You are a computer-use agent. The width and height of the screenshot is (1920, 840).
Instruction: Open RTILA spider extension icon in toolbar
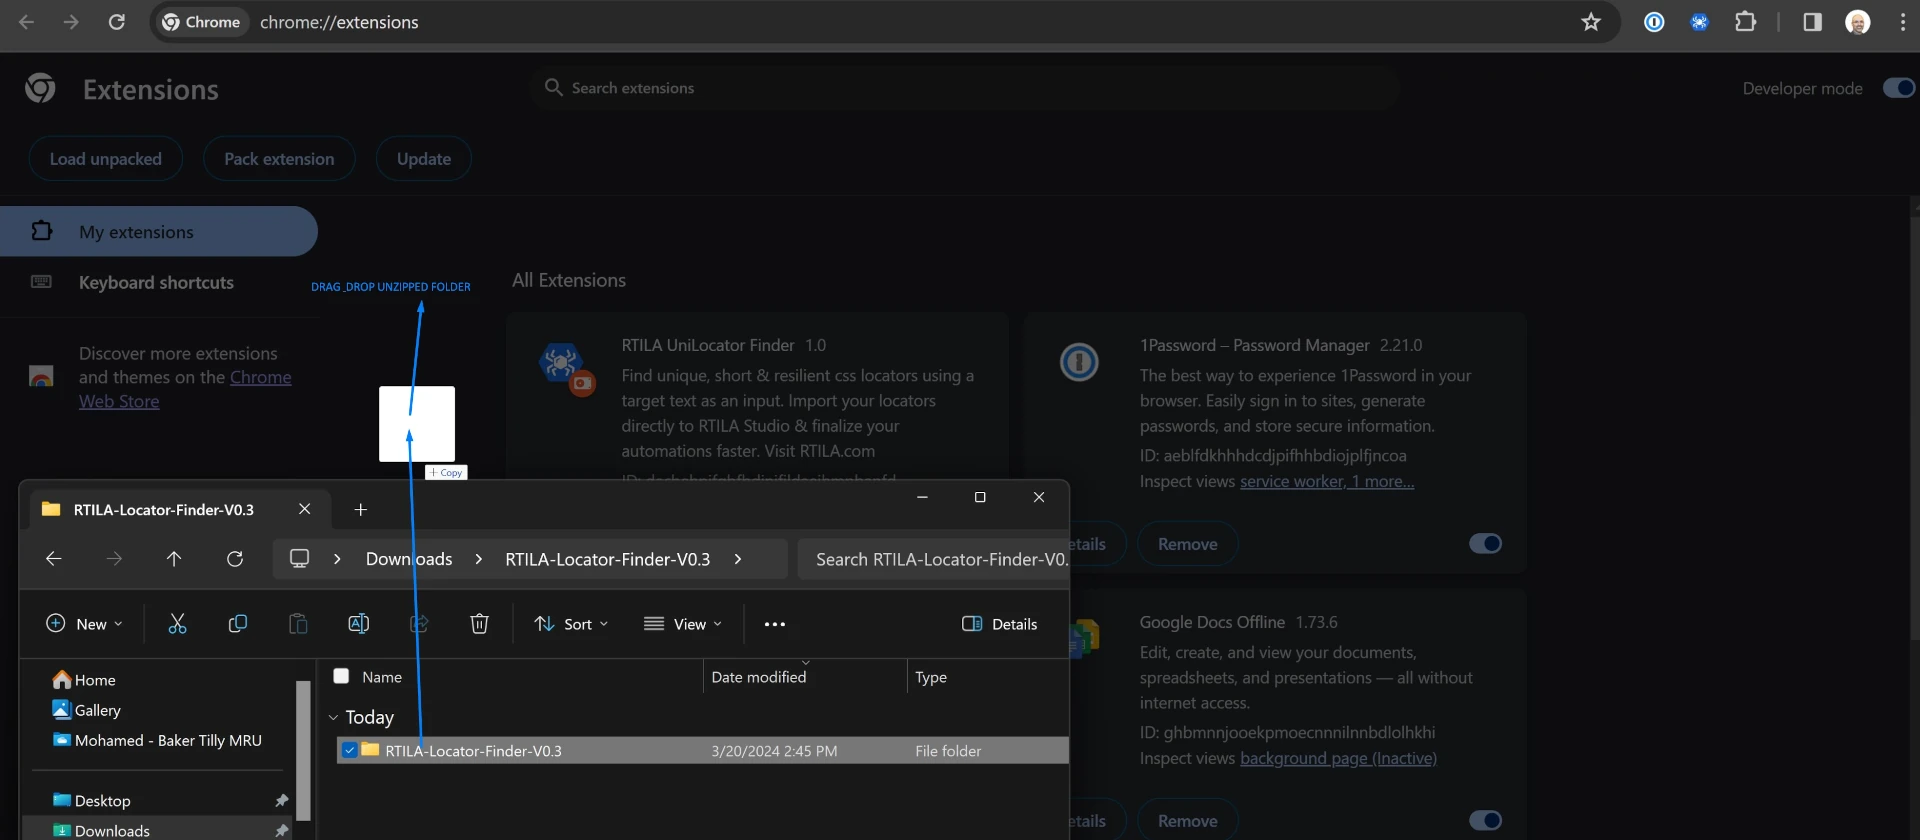1699,22
